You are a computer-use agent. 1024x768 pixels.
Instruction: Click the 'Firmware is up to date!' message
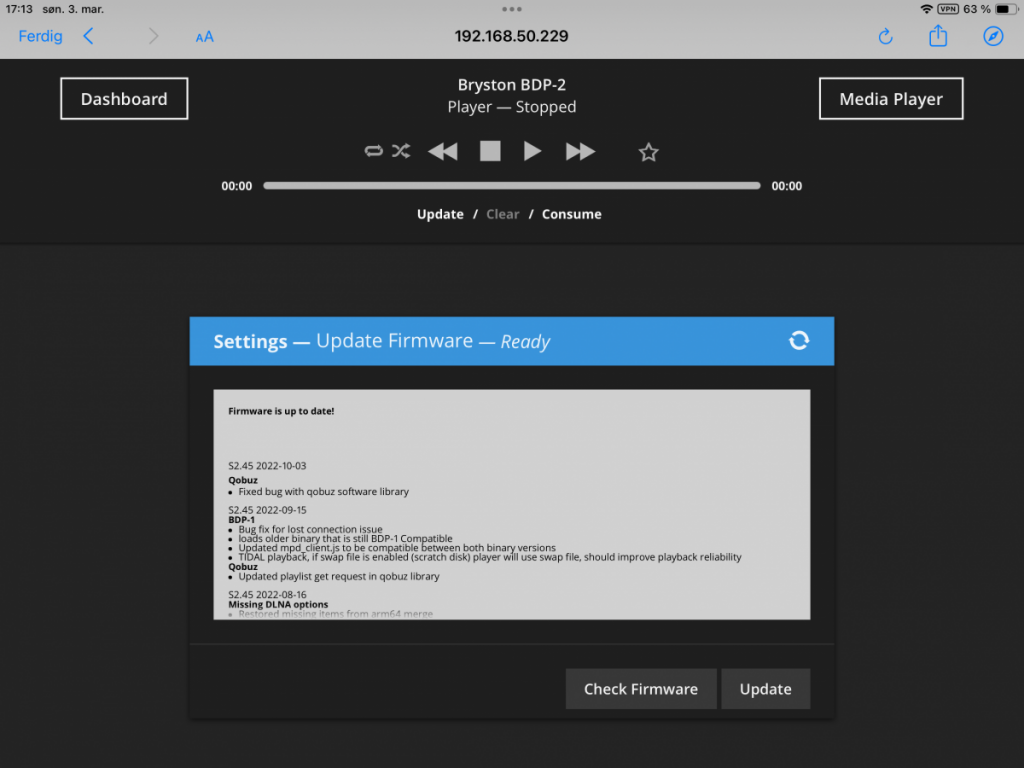click(281, 411)
